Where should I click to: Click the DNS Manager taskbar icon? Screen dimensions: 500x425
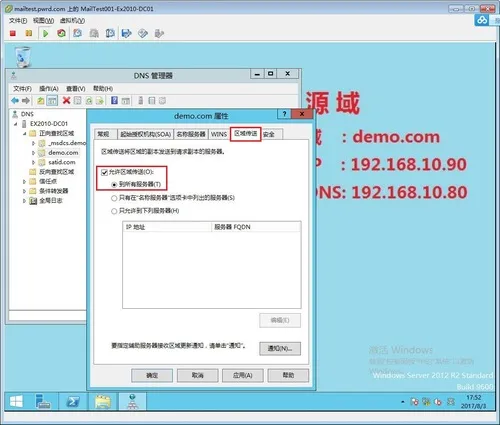[x=132, y=402]
